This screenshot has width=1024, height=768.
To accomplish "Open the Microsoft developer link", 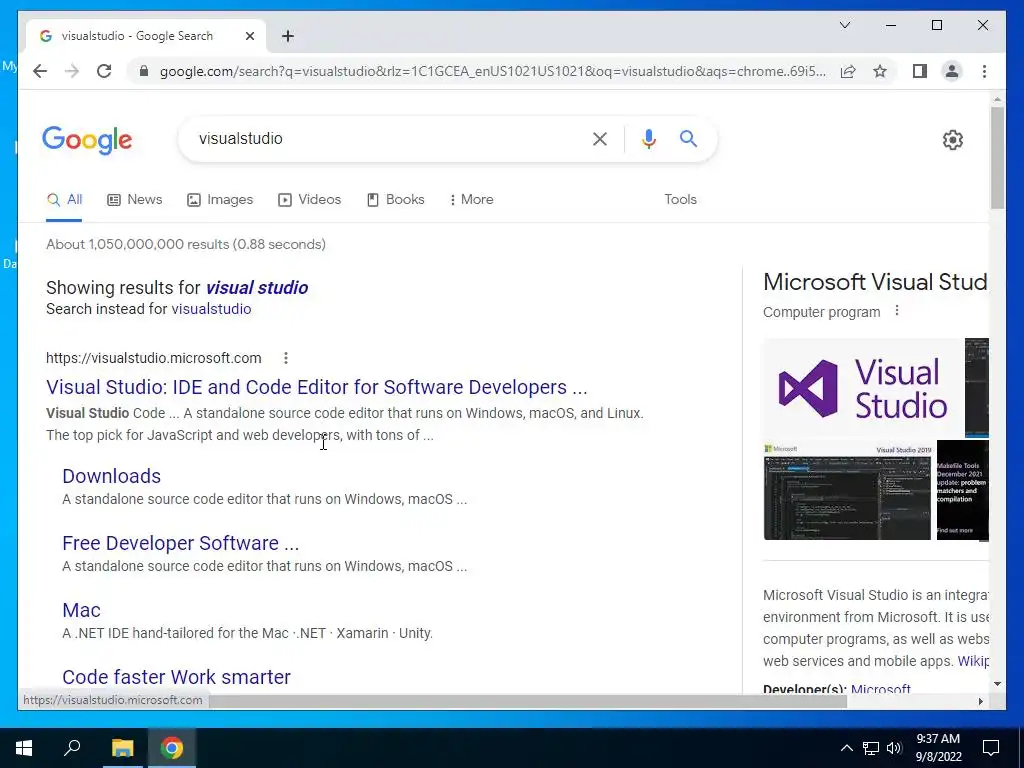I will click(880, 688).
